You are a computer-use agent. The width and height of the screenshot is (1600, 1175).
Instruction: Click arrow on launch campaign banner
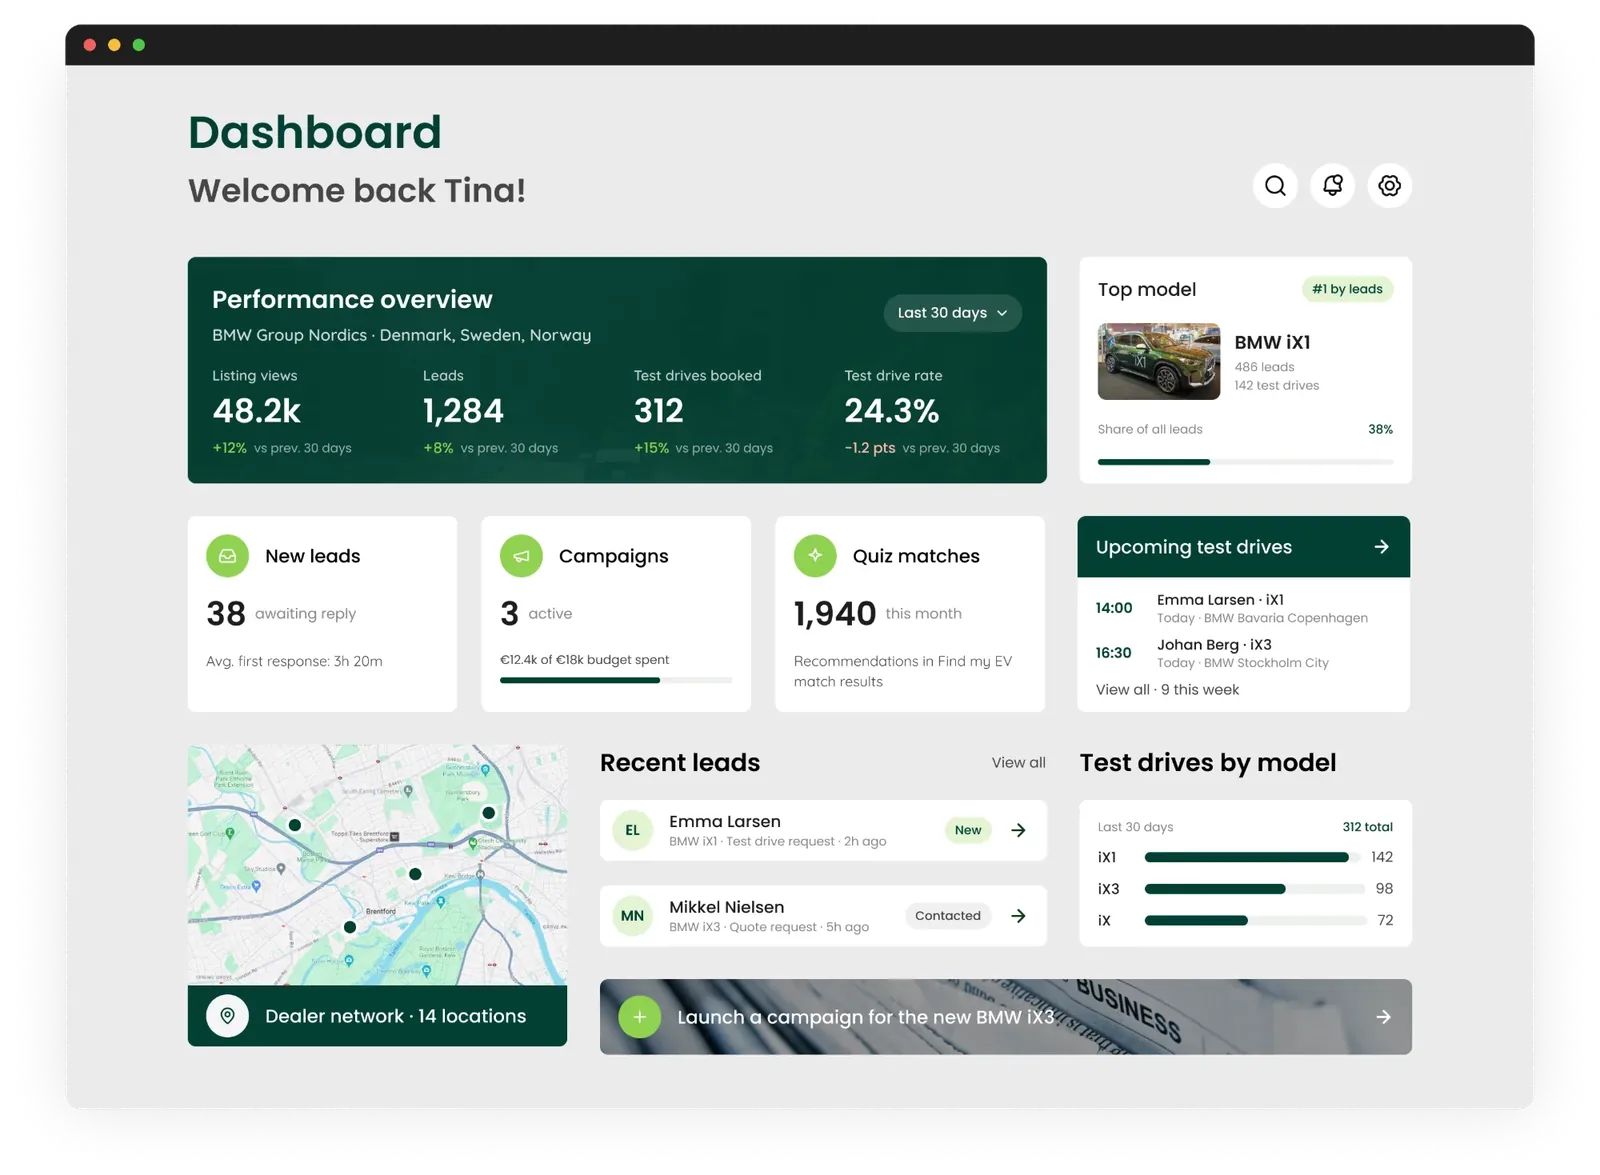1383,1017
